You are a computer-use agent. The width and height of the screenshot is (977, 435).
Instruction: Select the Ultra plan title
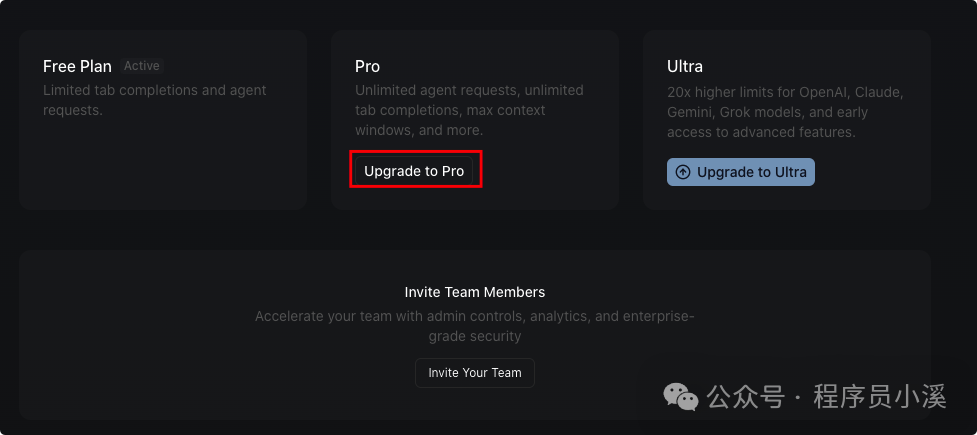[x=685, y=67]
